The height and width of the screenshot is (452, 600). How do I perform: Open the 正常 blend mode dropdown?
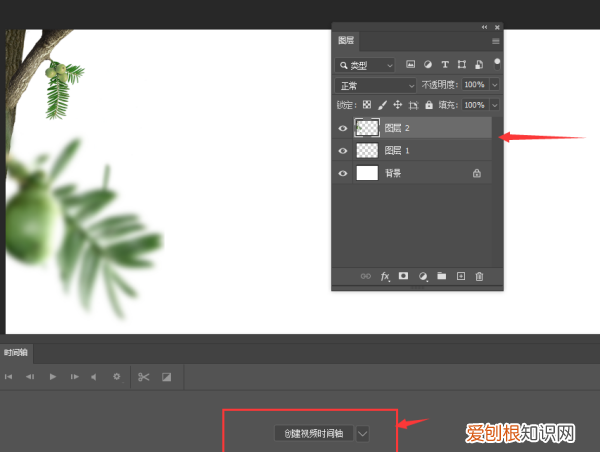(x=375, y=85)
